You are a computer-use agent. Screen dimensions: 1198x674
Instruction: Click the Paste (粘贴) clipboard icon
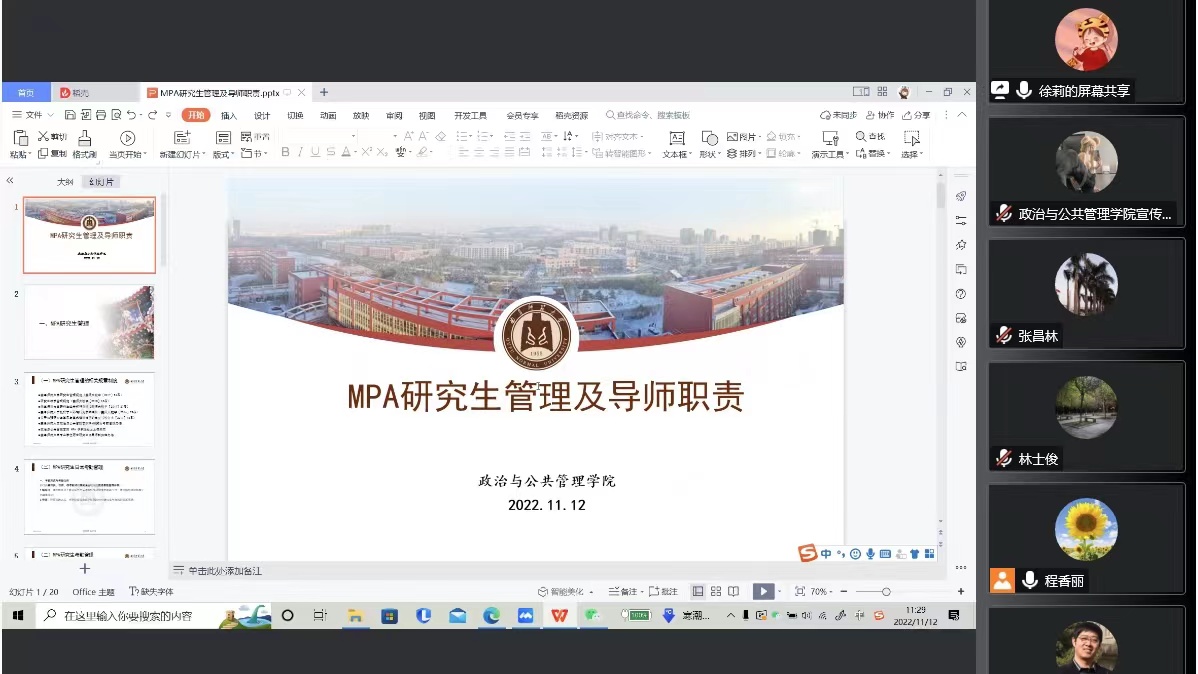click(20, 138)
